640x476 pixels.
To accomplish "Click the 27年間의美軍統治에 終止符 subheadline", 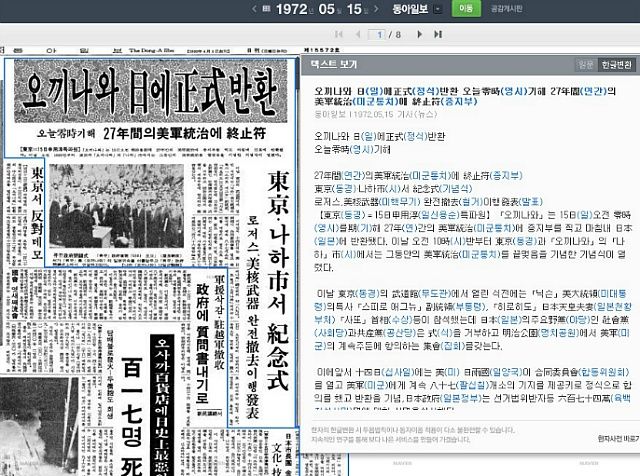I will tap(184, 133).
